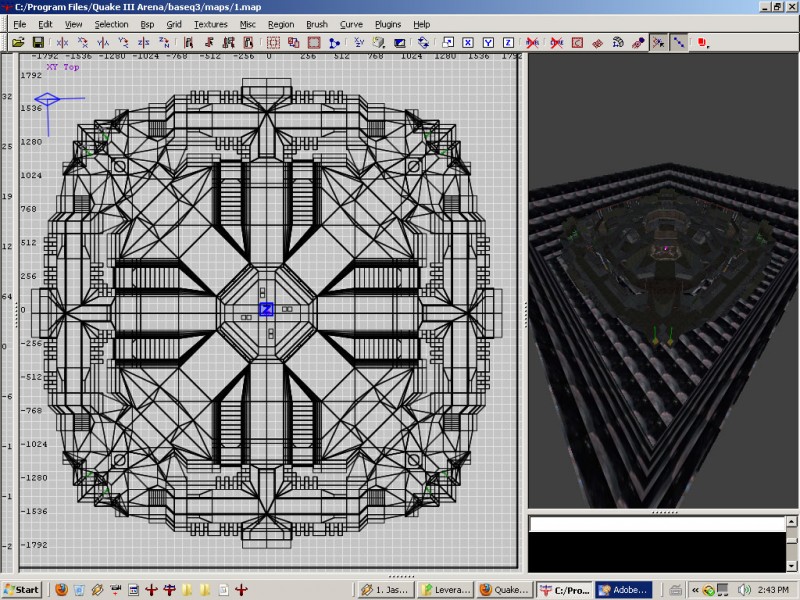
Task: Open the Bsp menu
Action: [x=147, y=24]
